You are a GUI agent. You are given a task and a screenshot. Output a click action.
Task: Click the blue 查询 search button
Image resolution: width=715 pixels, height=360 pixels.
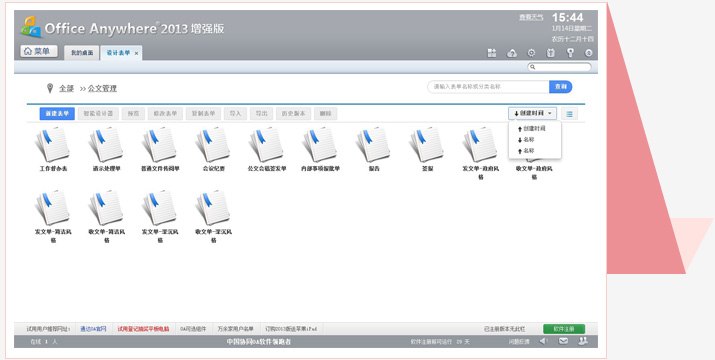[560, 87]
